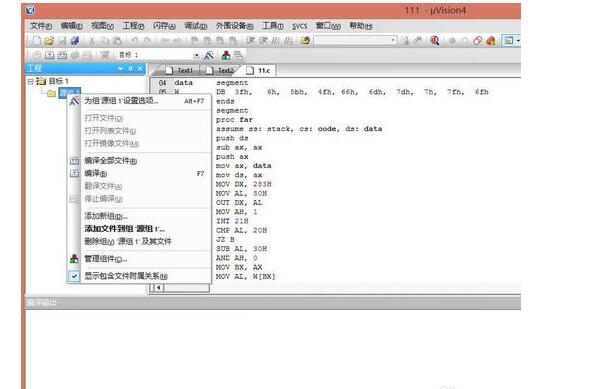Switch to the Text2 editor tab
Viewport: 613px width, 389px height.
click(220, 70)
